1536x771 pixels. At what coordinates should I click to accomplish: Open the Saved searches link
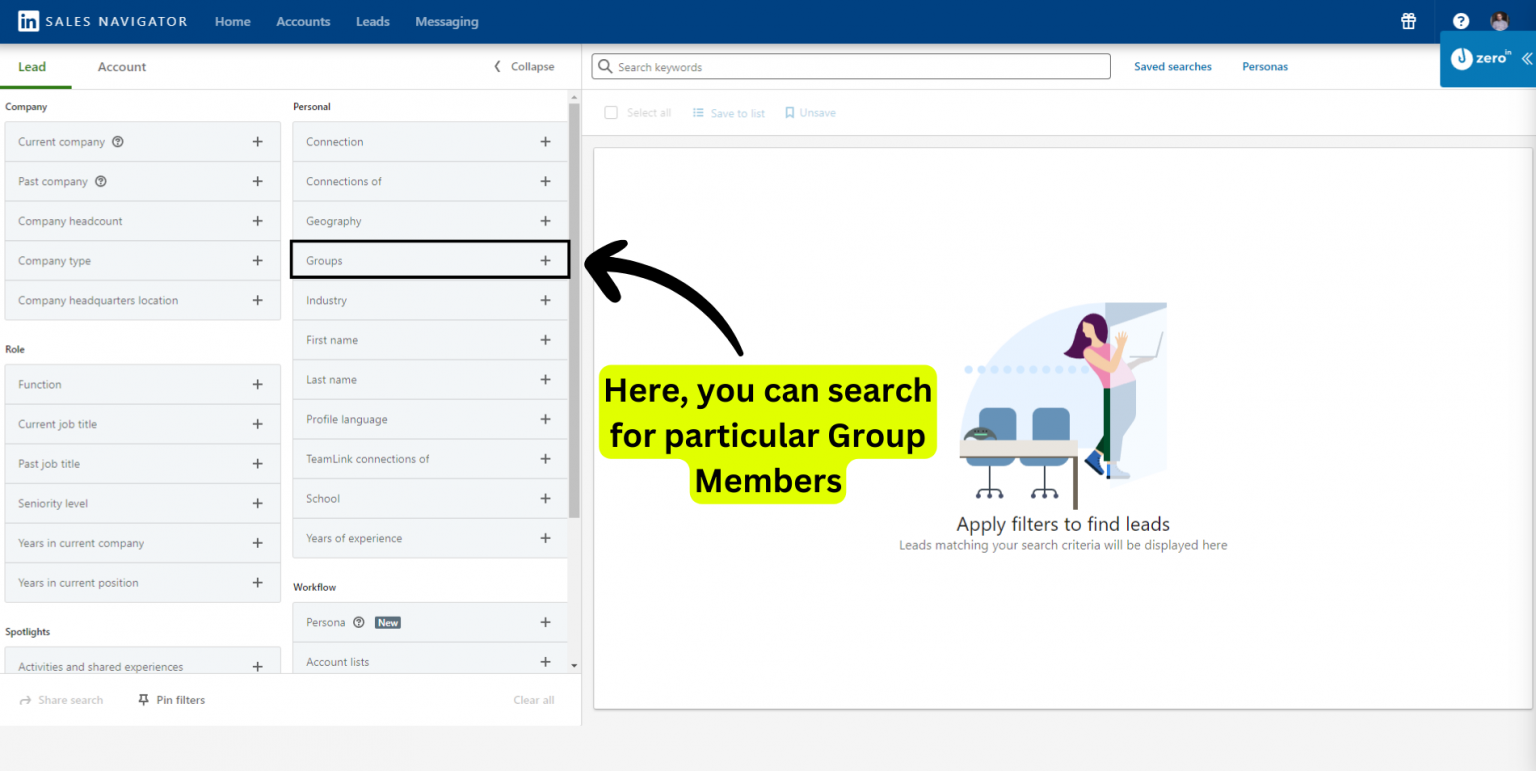(x=1173, y=66)
